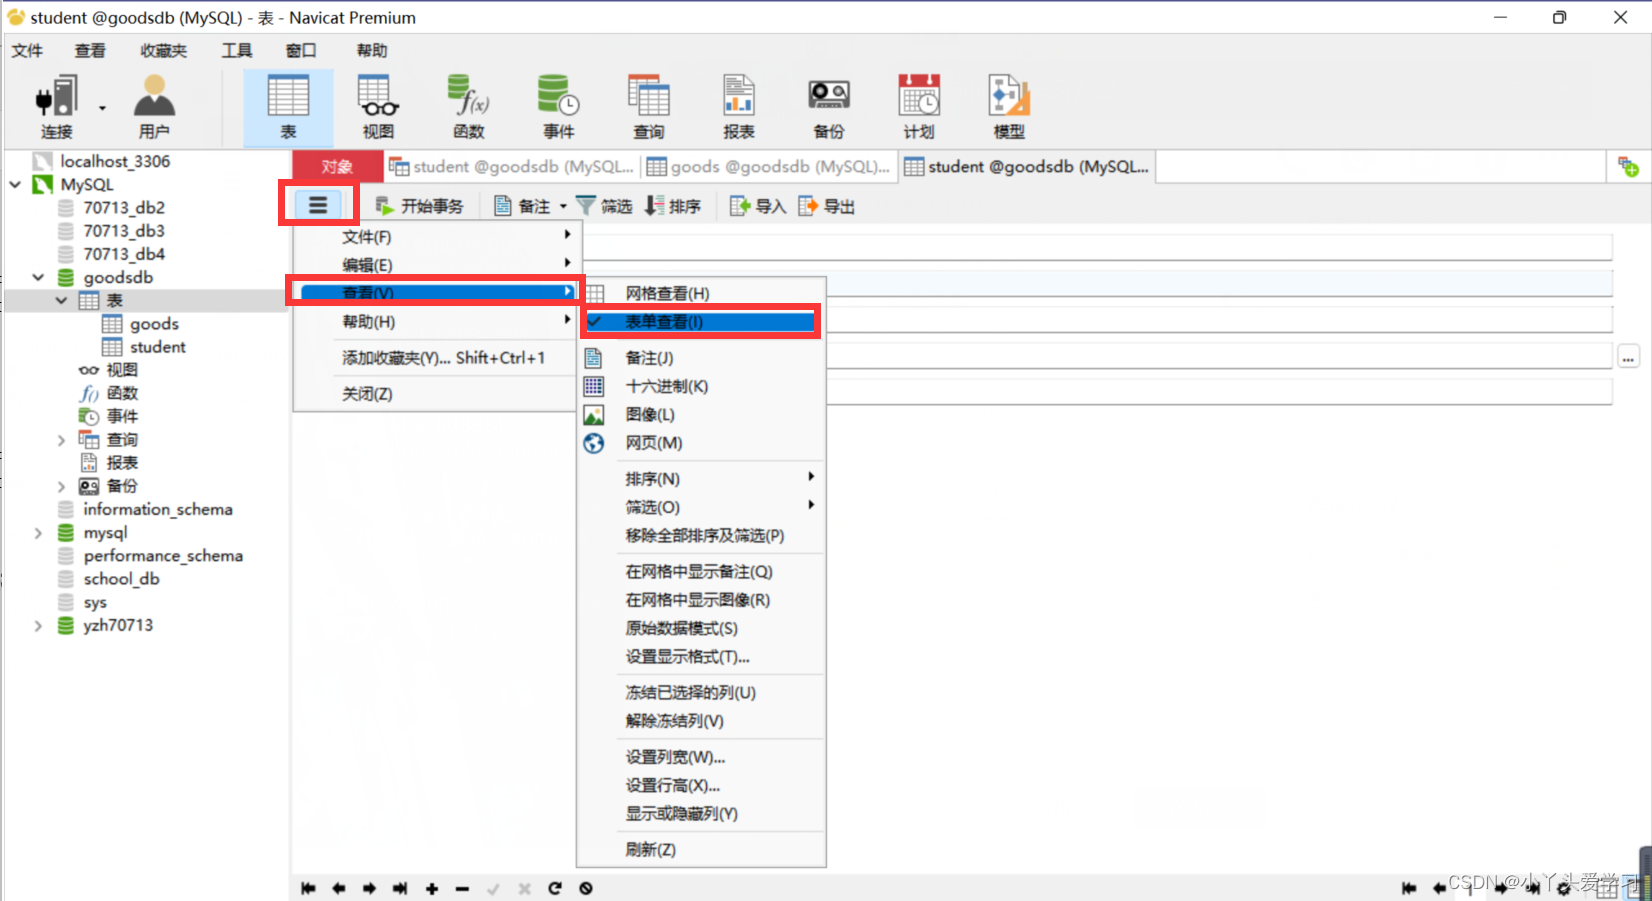Collapse the goodsdb database node

[x=38, y=277]
